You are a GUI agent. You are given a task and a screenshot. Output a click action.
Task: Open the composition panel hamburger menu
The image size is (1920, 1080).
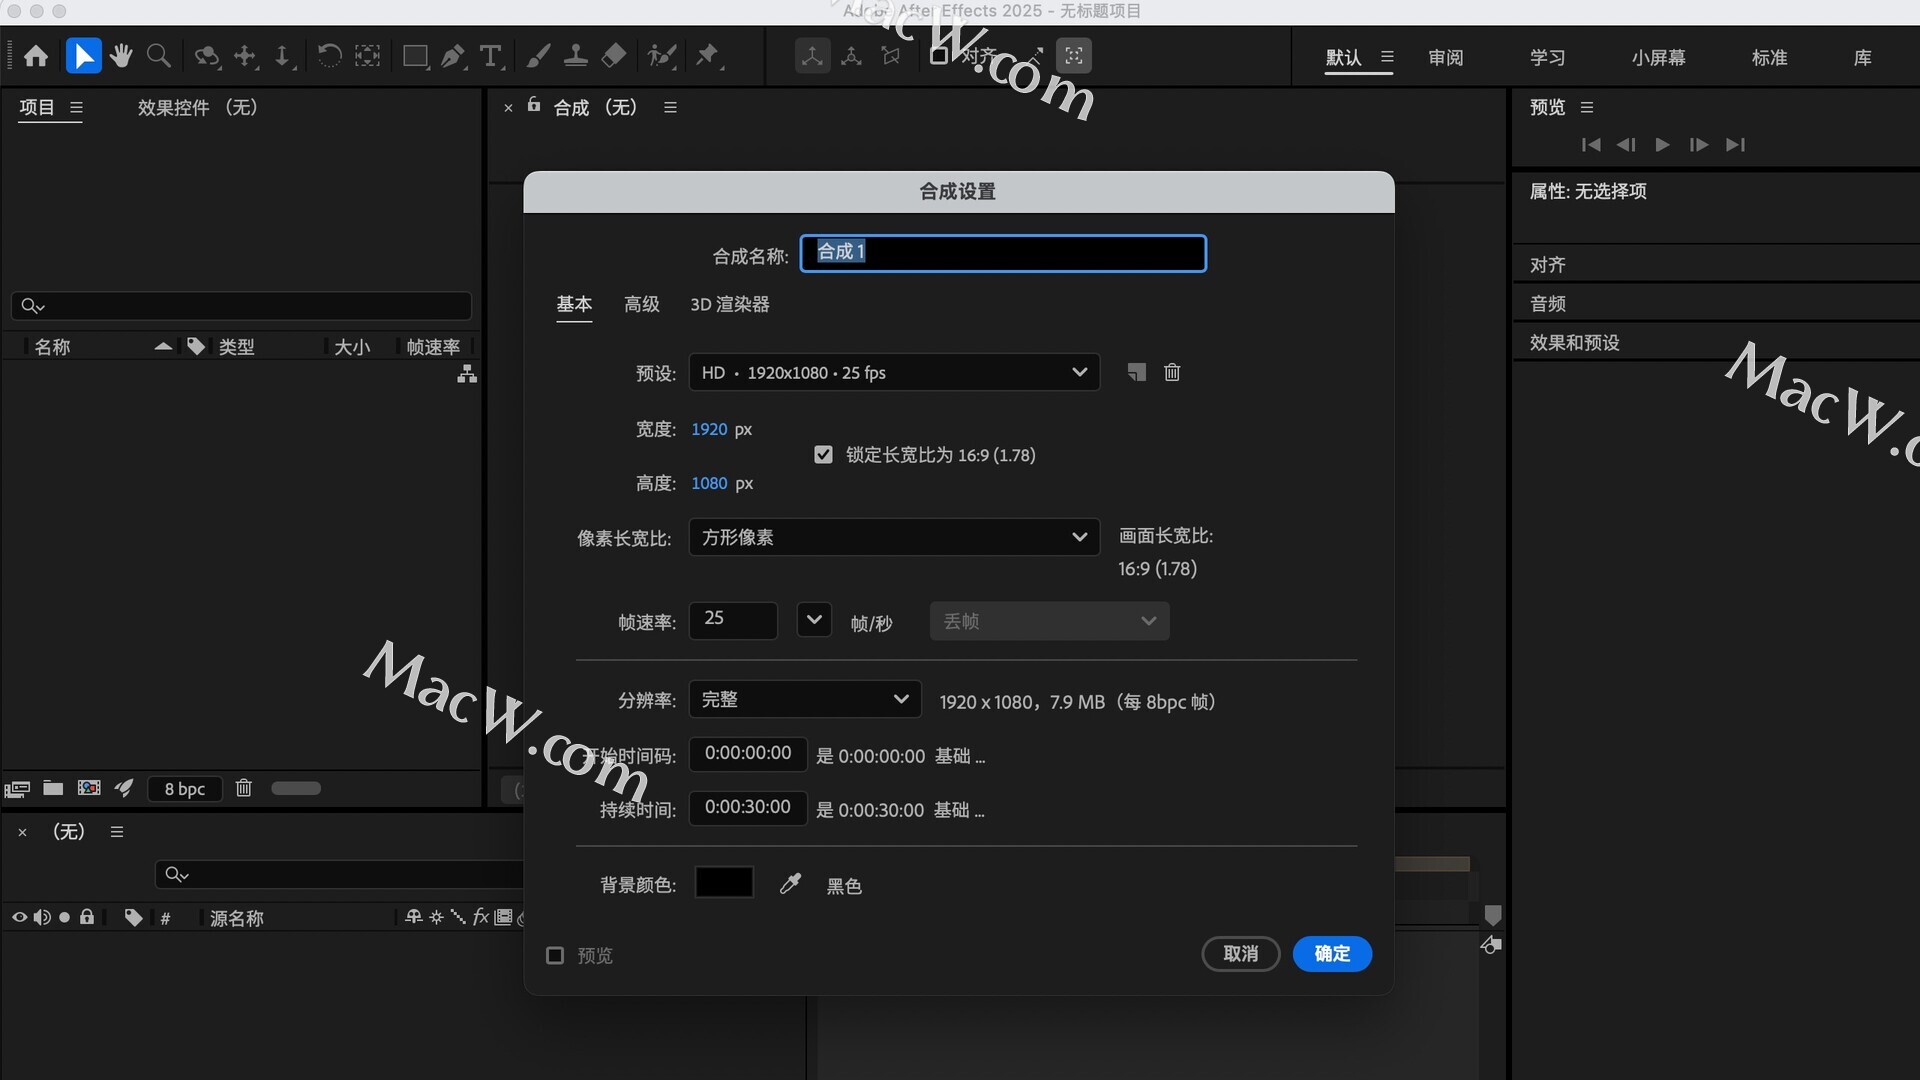click(670, 108)
